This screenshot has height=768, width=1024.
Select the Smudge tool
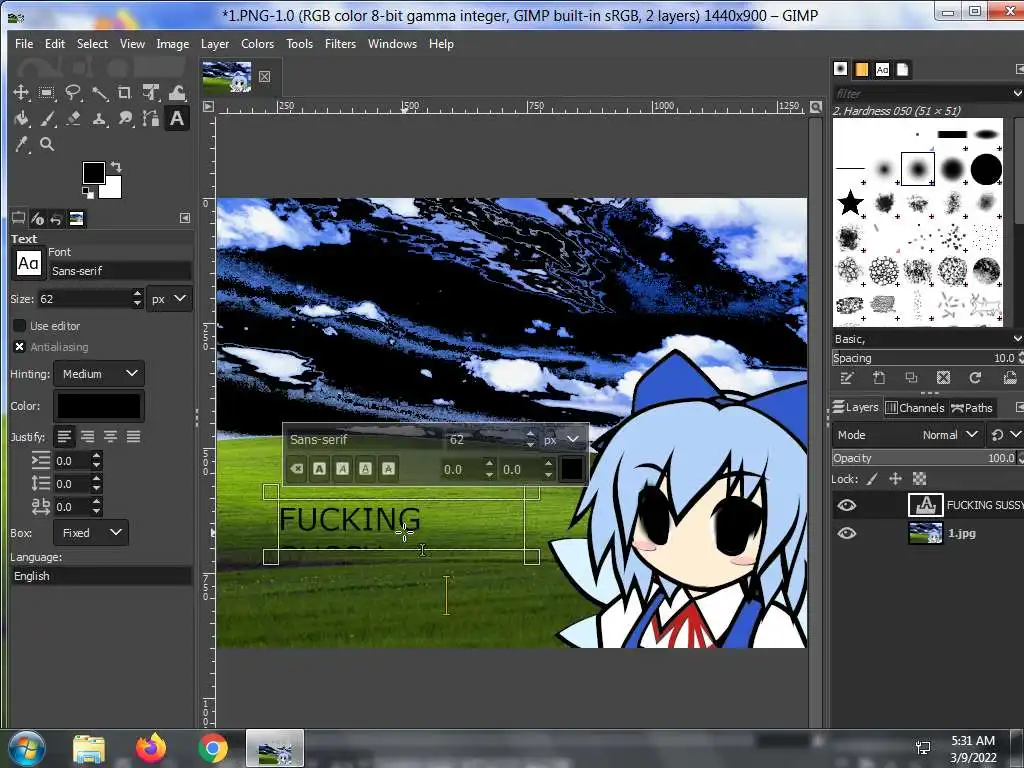[x=125, y=119]
